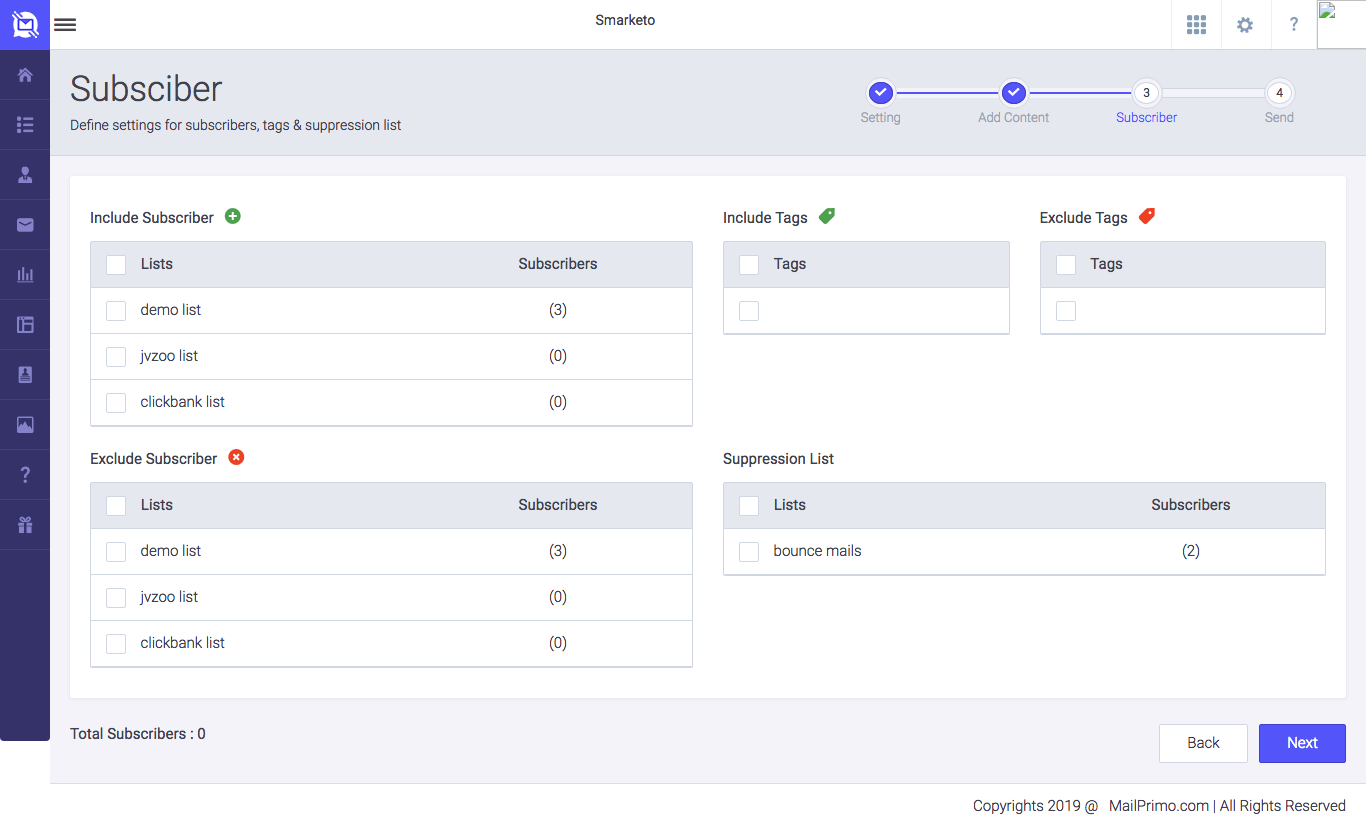The image size is (1366, 828).
Task: Check jvzoo list in Exclude Subscriber
Action: click(116, 598)
